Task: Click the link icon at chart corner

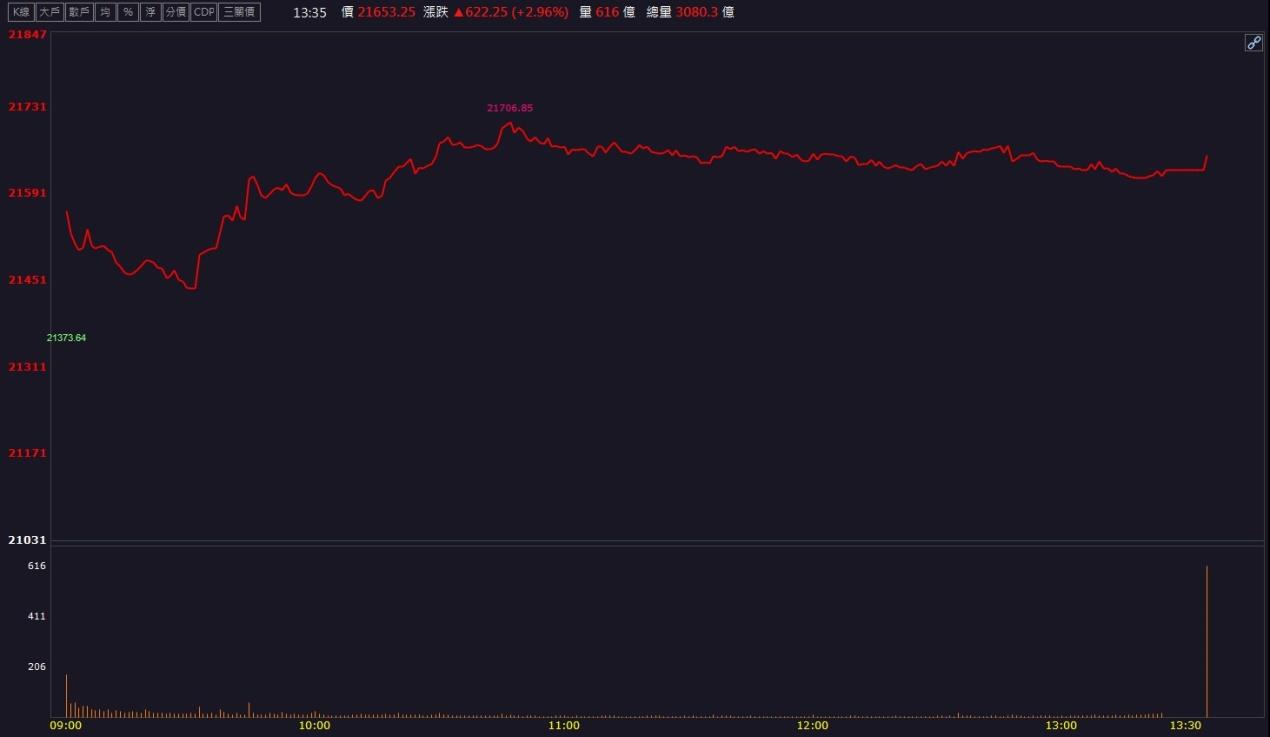Action: [1253, 42]
